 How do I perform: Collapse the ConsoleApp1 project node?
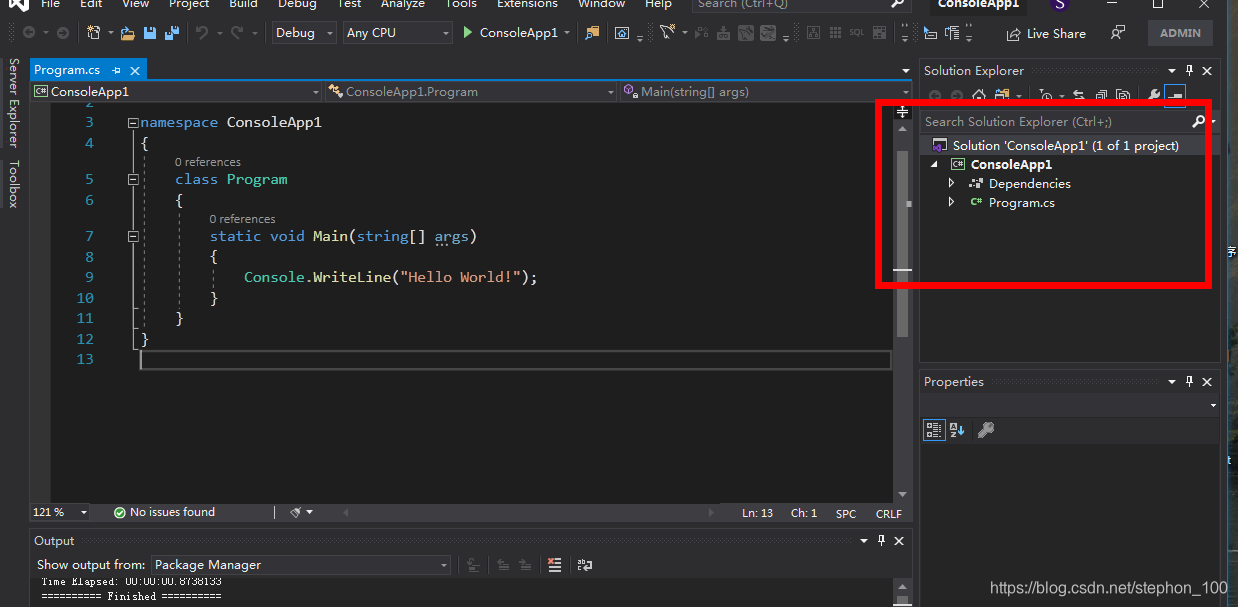tap(934, 165)
